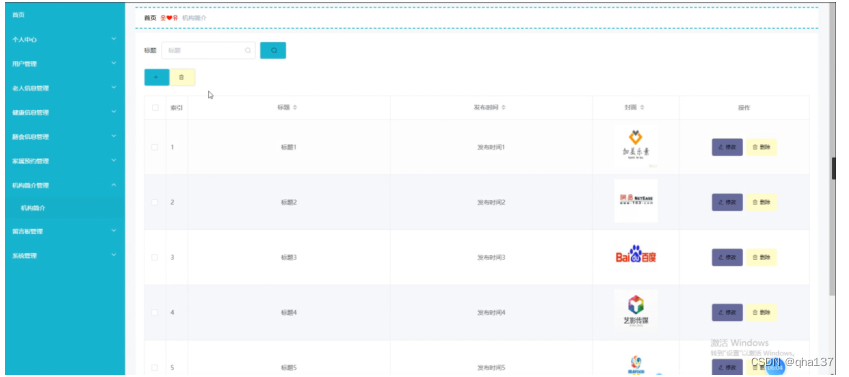
Task: Open 首页 in the left sidebar
Action: (x=18, y=15)
